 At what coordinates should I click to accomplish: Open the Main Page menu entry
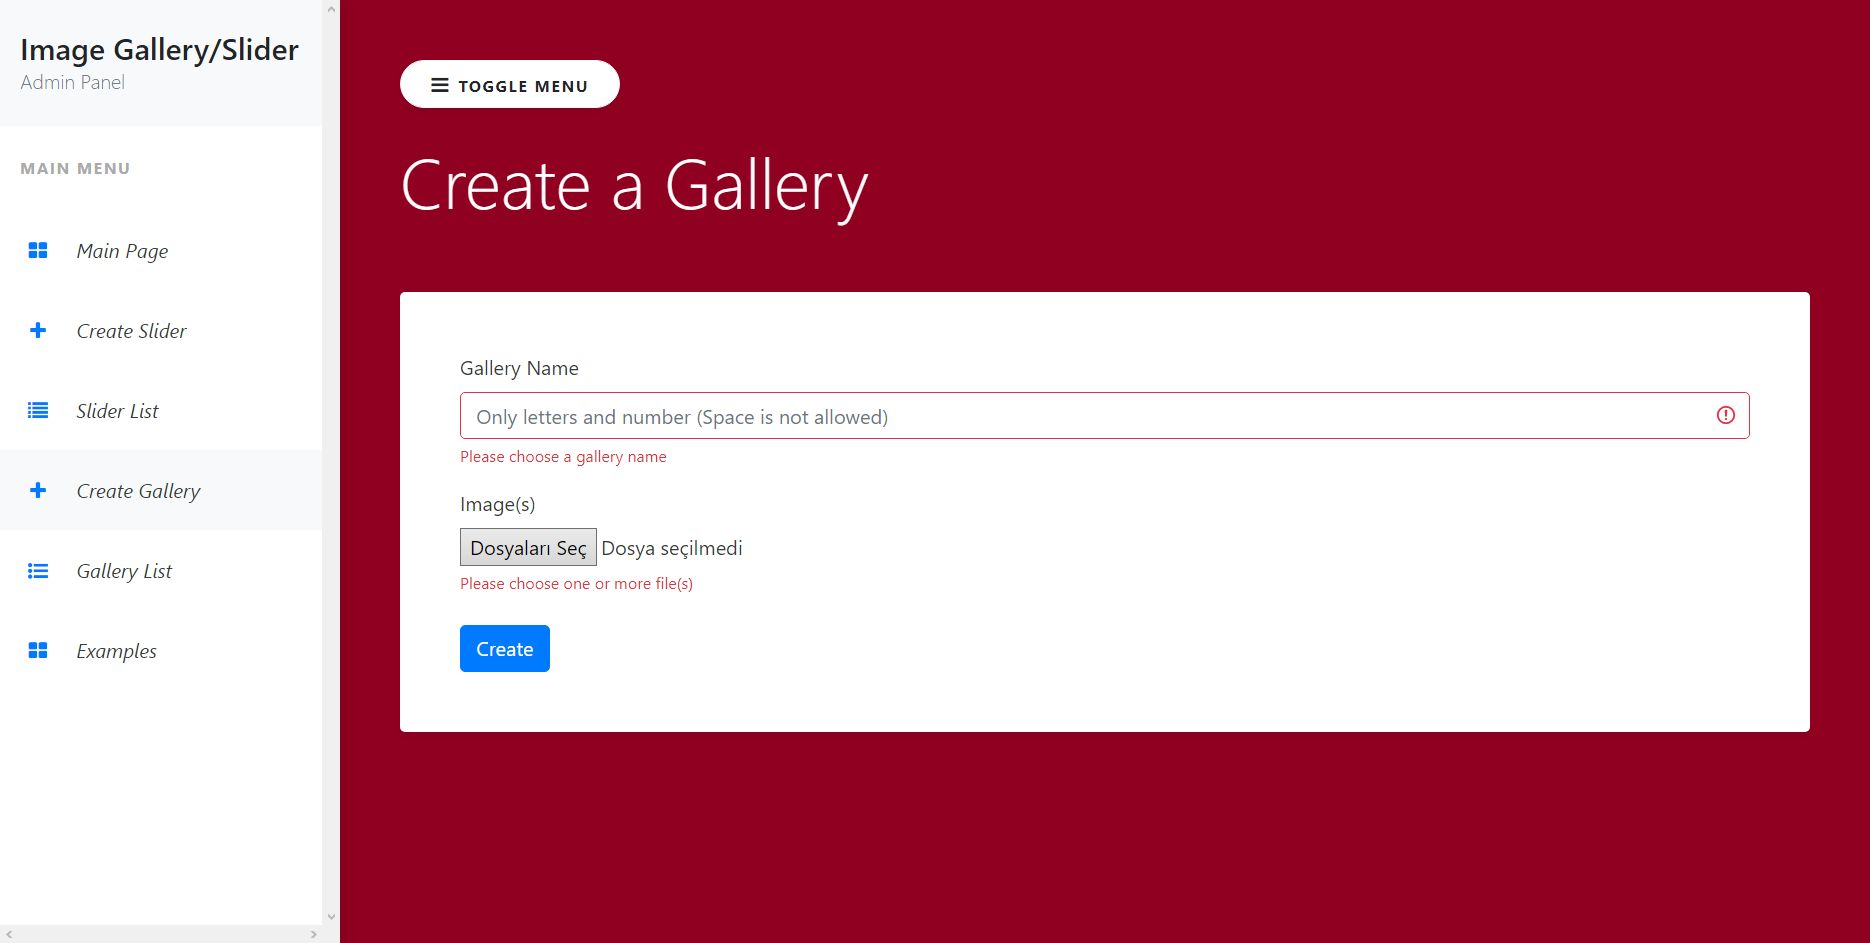click(x=122, y=251)
